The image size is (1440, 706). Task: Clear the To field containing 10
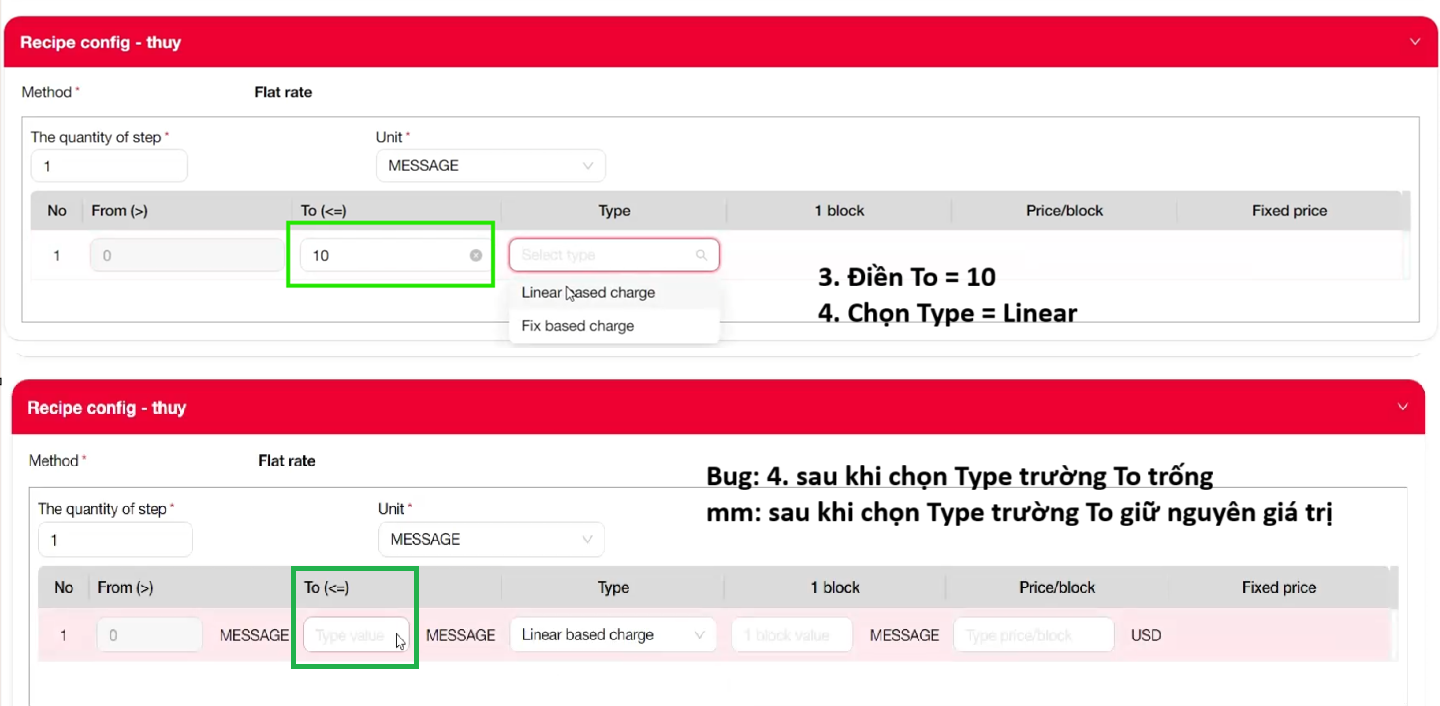click(x=476, y=255)
